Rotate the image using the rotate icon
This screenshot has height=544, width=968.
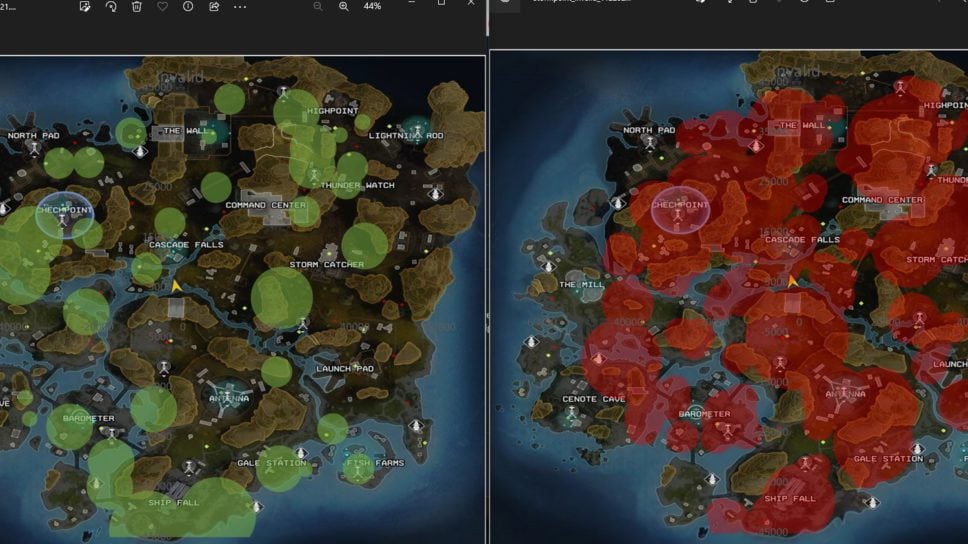(x=111, y=6)
